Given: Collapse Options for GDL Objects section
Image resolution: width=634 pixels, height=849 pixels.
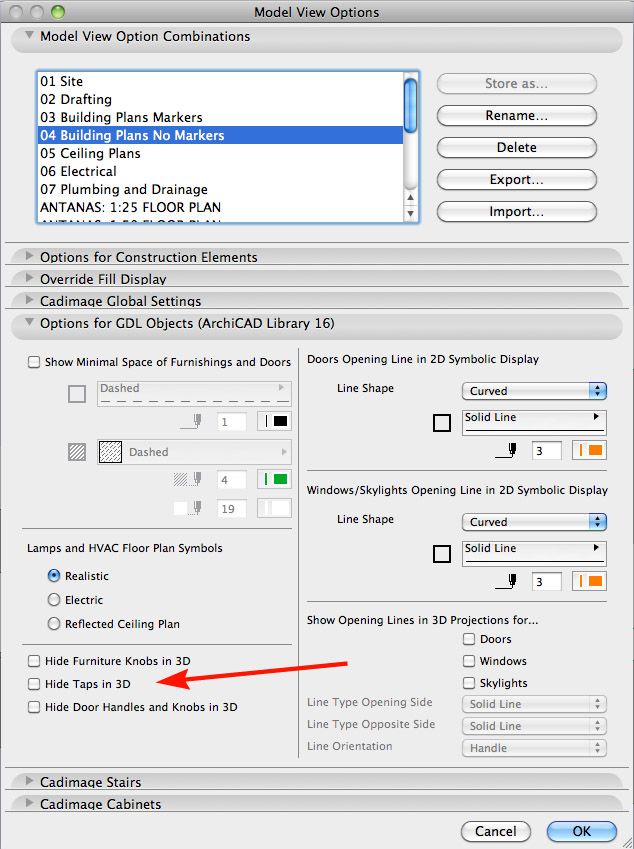Looking at the screenshot, I should (x=30, y=323).
